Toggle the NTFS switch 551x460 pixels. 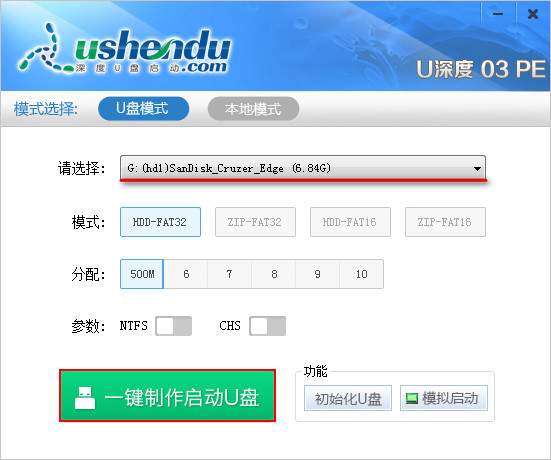tap(174, 326)
